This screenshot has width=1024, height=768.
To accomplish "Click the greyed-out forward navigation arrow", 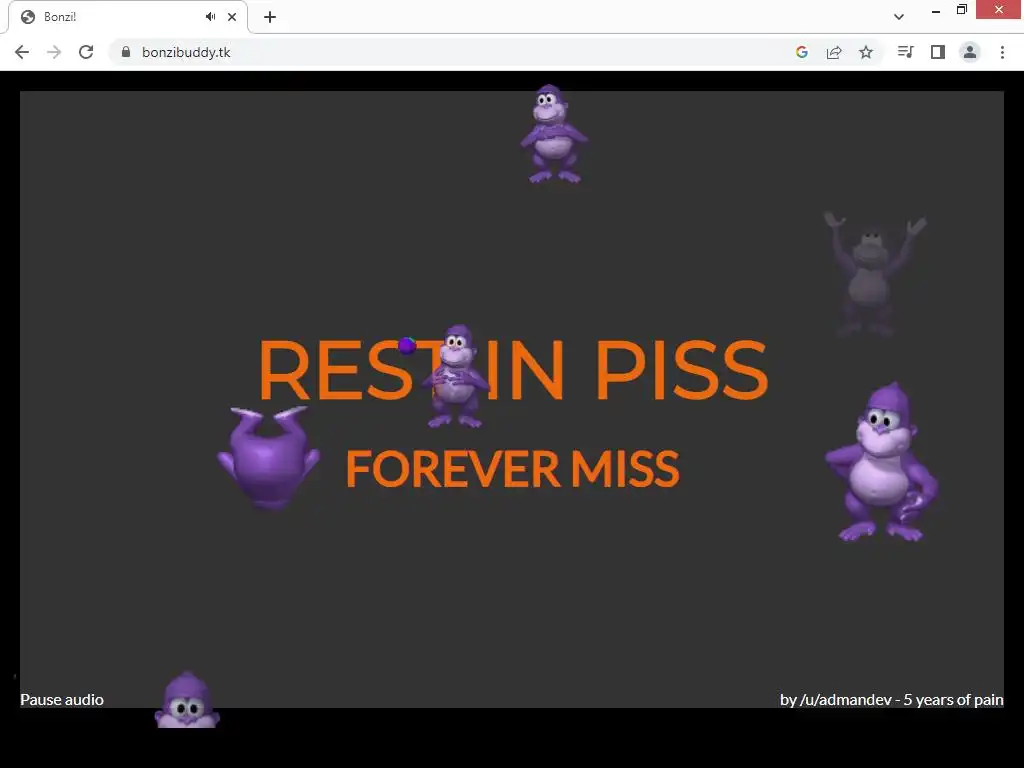I will pyautogui.click(x=54, y=52).
